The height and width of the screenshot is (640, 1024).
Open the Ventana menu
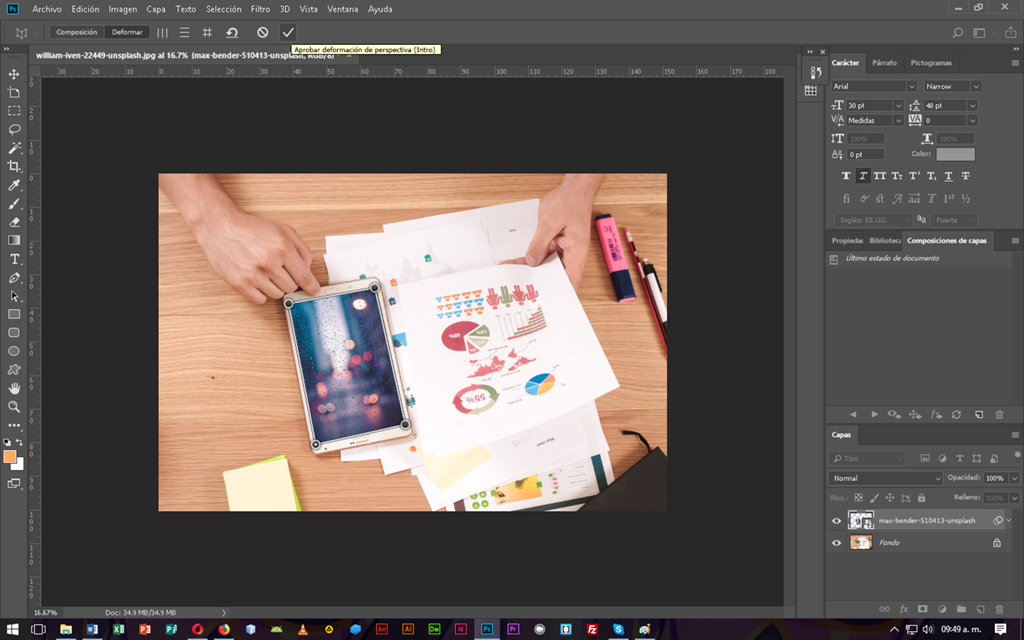[x=342, y=9]
